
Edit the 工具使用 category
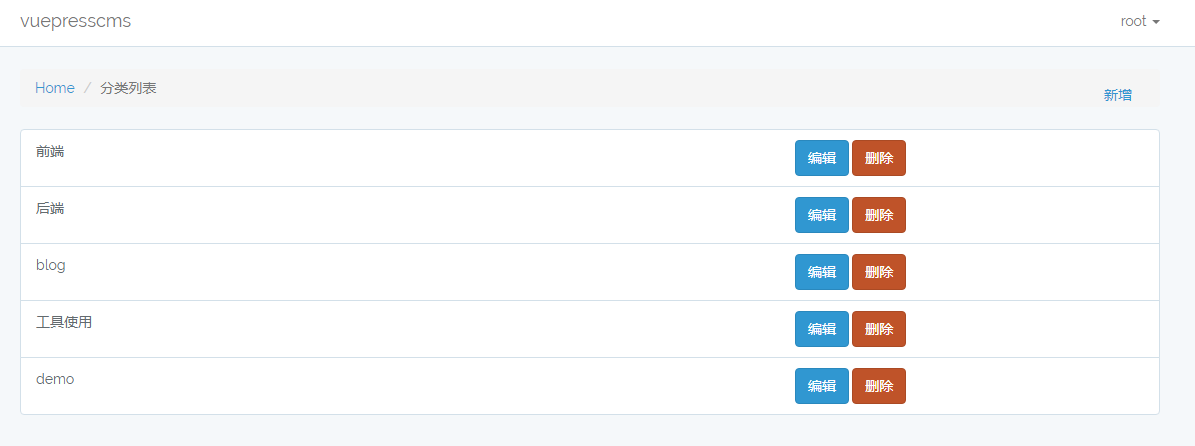tap(821, 329)
